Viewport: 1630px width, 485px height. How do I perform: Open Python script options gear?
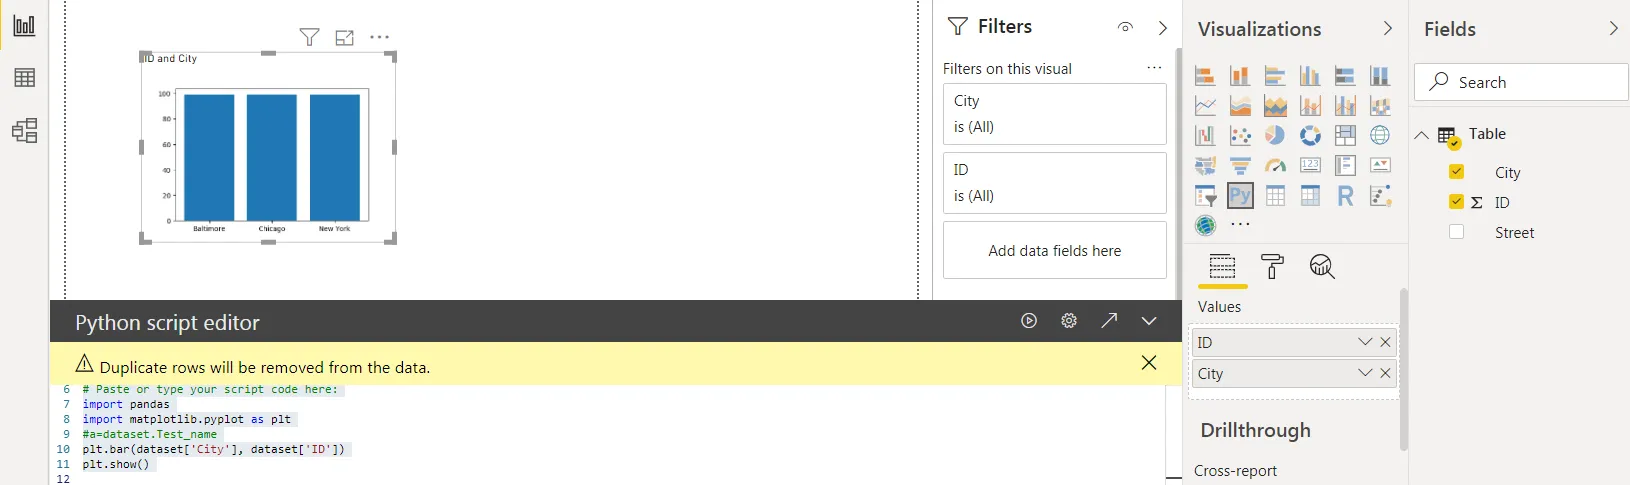pos(1069,321)
